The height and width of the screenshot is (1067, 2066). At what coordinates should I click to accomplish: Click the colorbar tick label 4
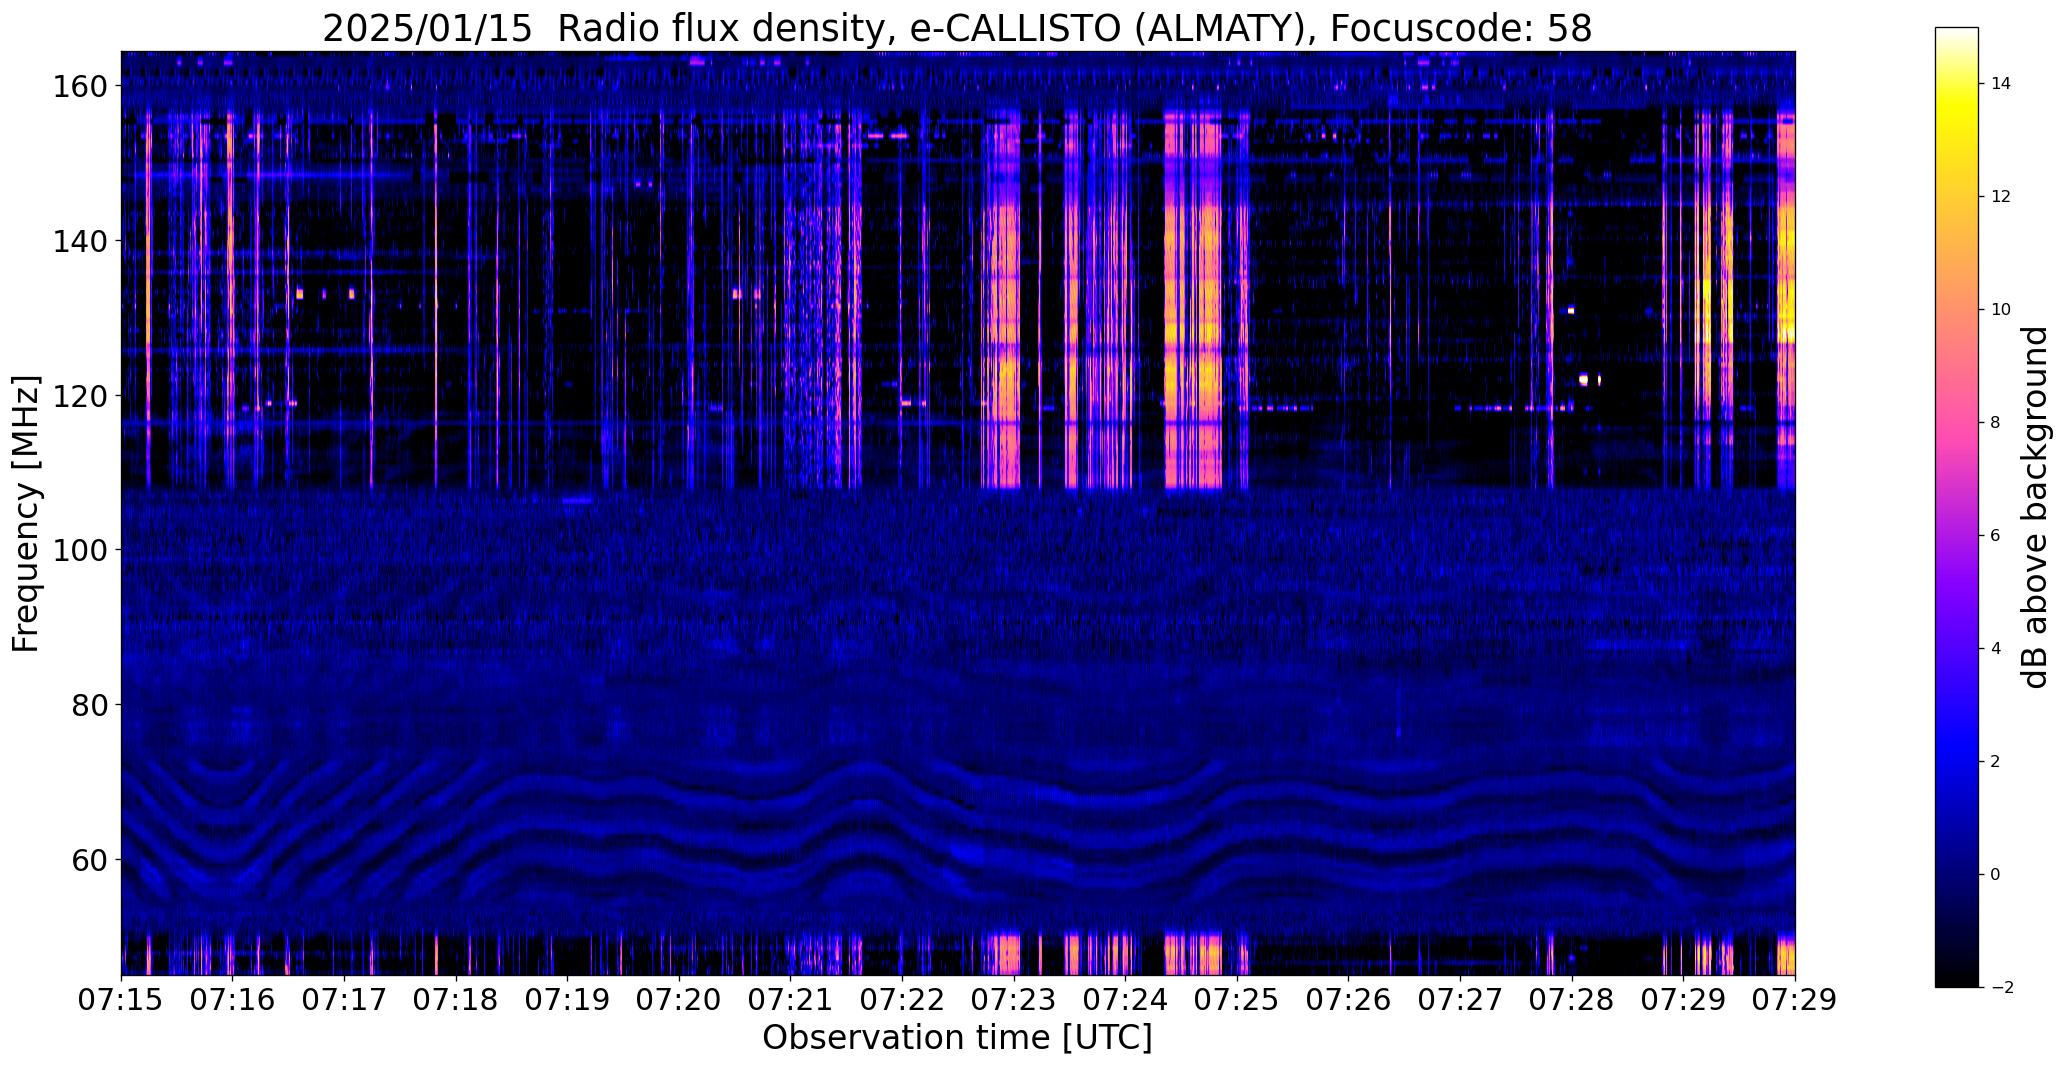tap(1995, 649)
